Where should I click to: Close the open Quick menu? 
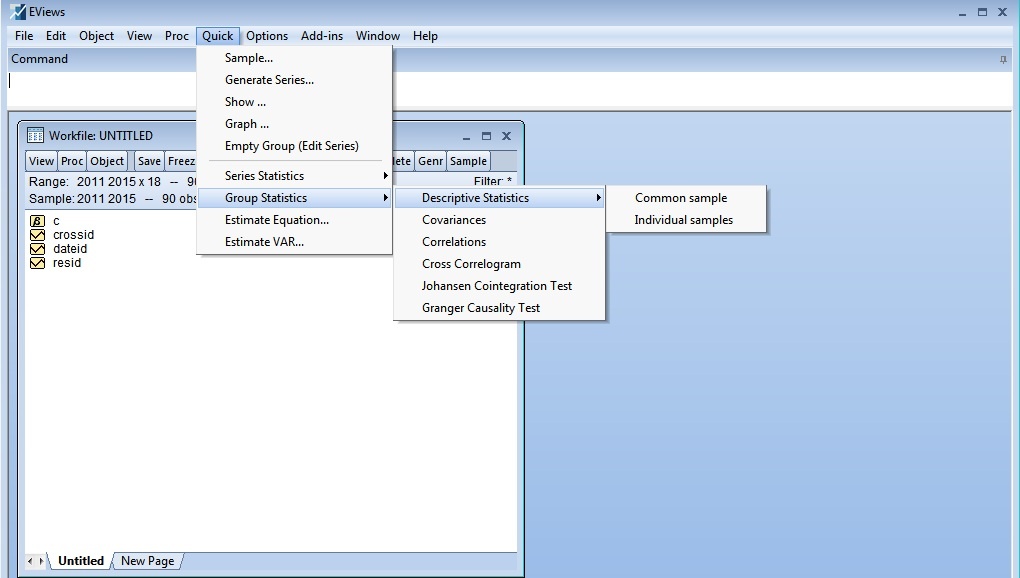click(x=217, y=36)
